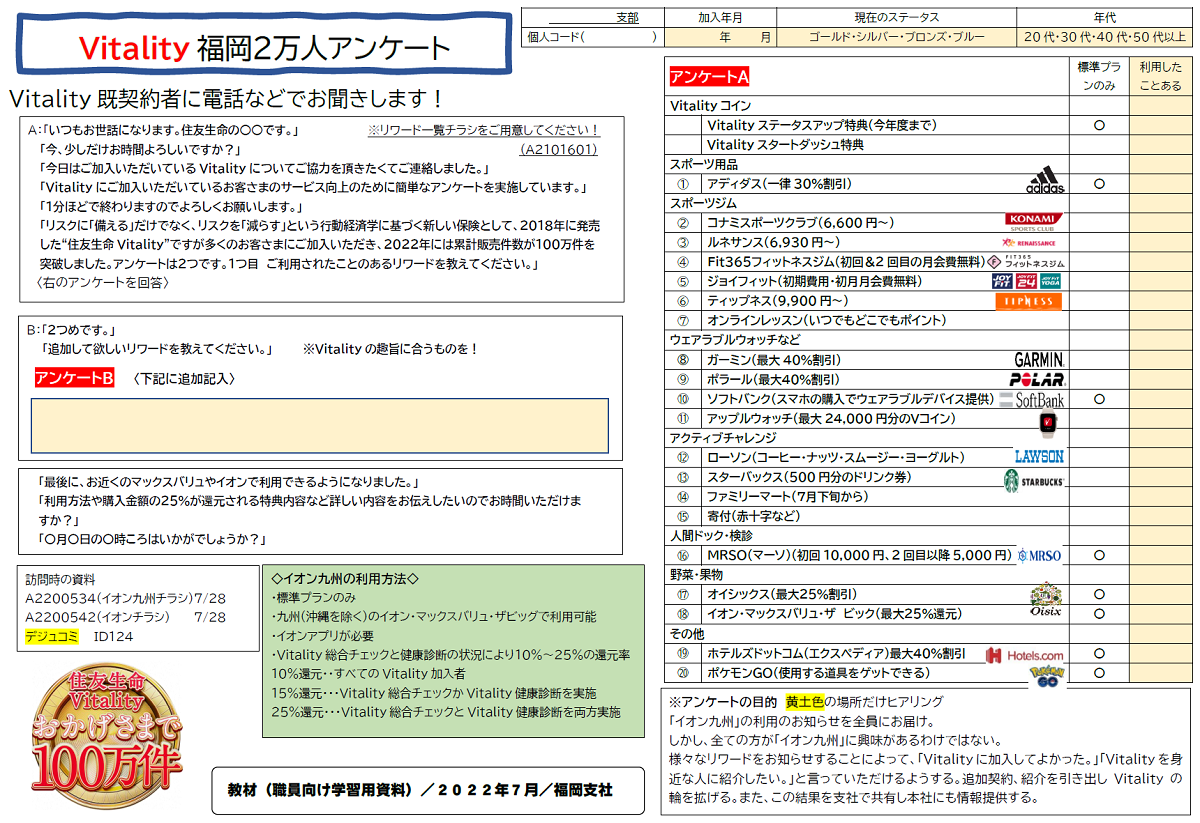This screenshot has height=823, width=1200.
Task: Select the Renaissance logo
Action: click(1028, 242)
